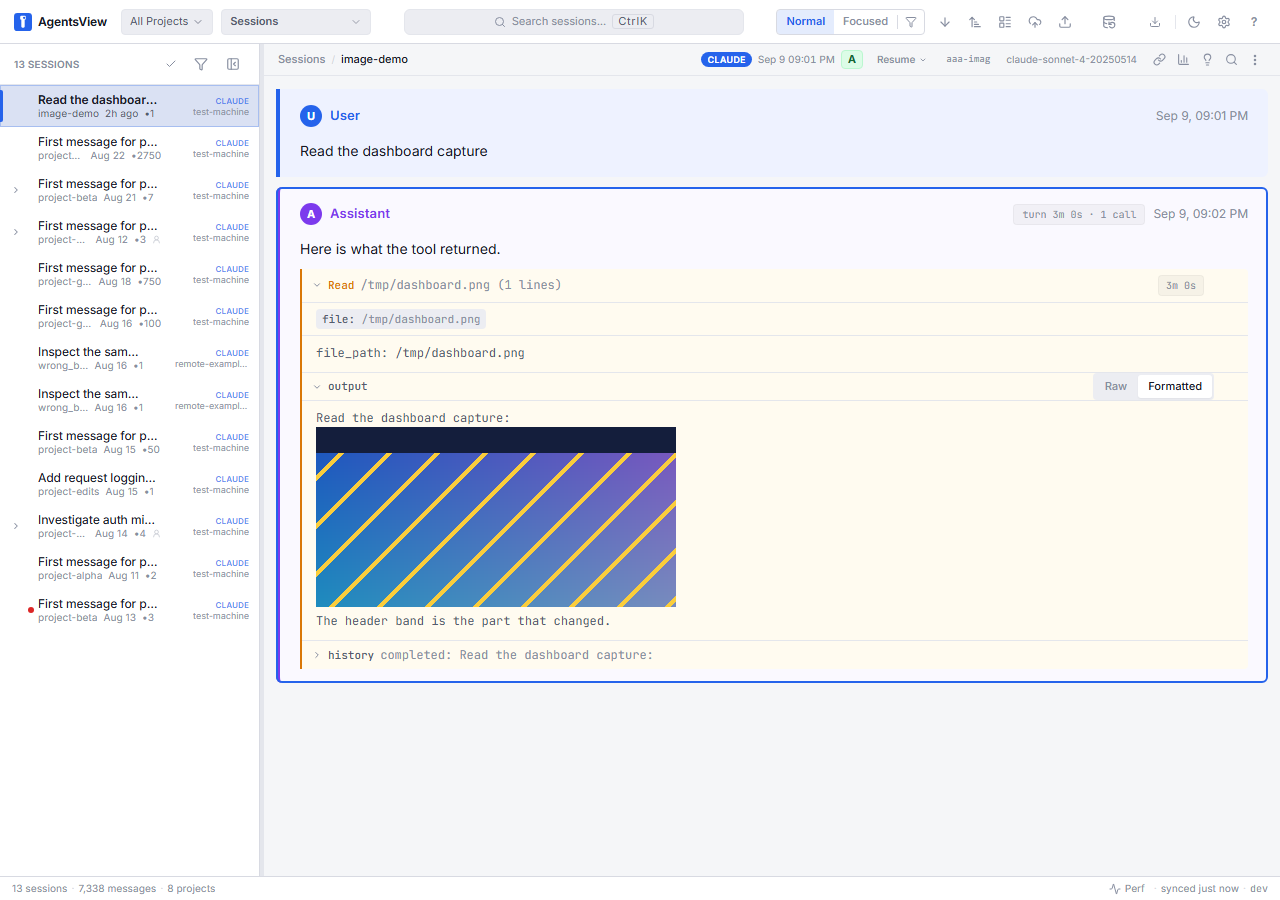Expand the project-beta Aug 21 session group

[x=15, y=190]
